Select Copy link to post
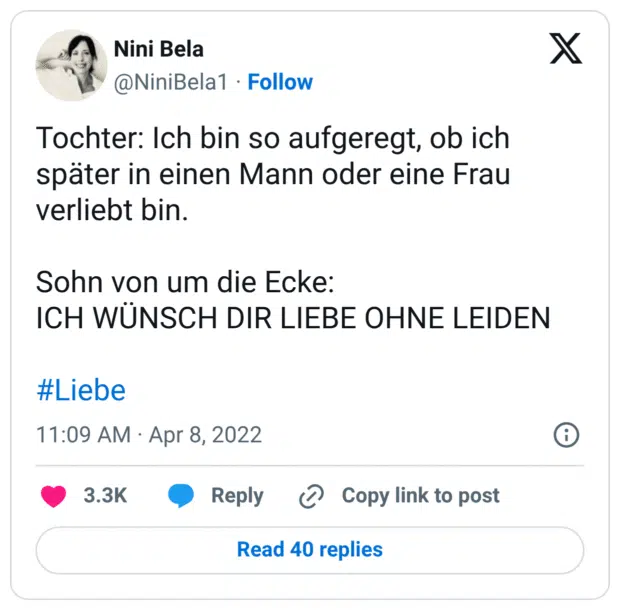 tap(420, 496)
